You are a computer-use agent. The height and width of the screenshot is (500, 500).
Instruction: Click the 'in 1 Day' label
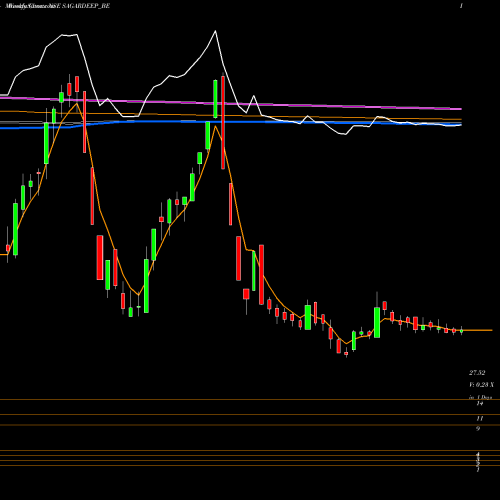pos(481,397)
